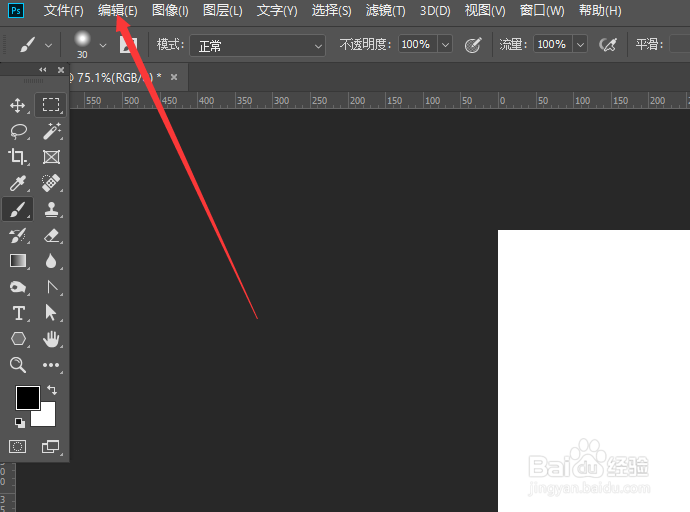
Task: Select the Polygon shape tool
Action: pyautogui.click(x=18, y=339)
